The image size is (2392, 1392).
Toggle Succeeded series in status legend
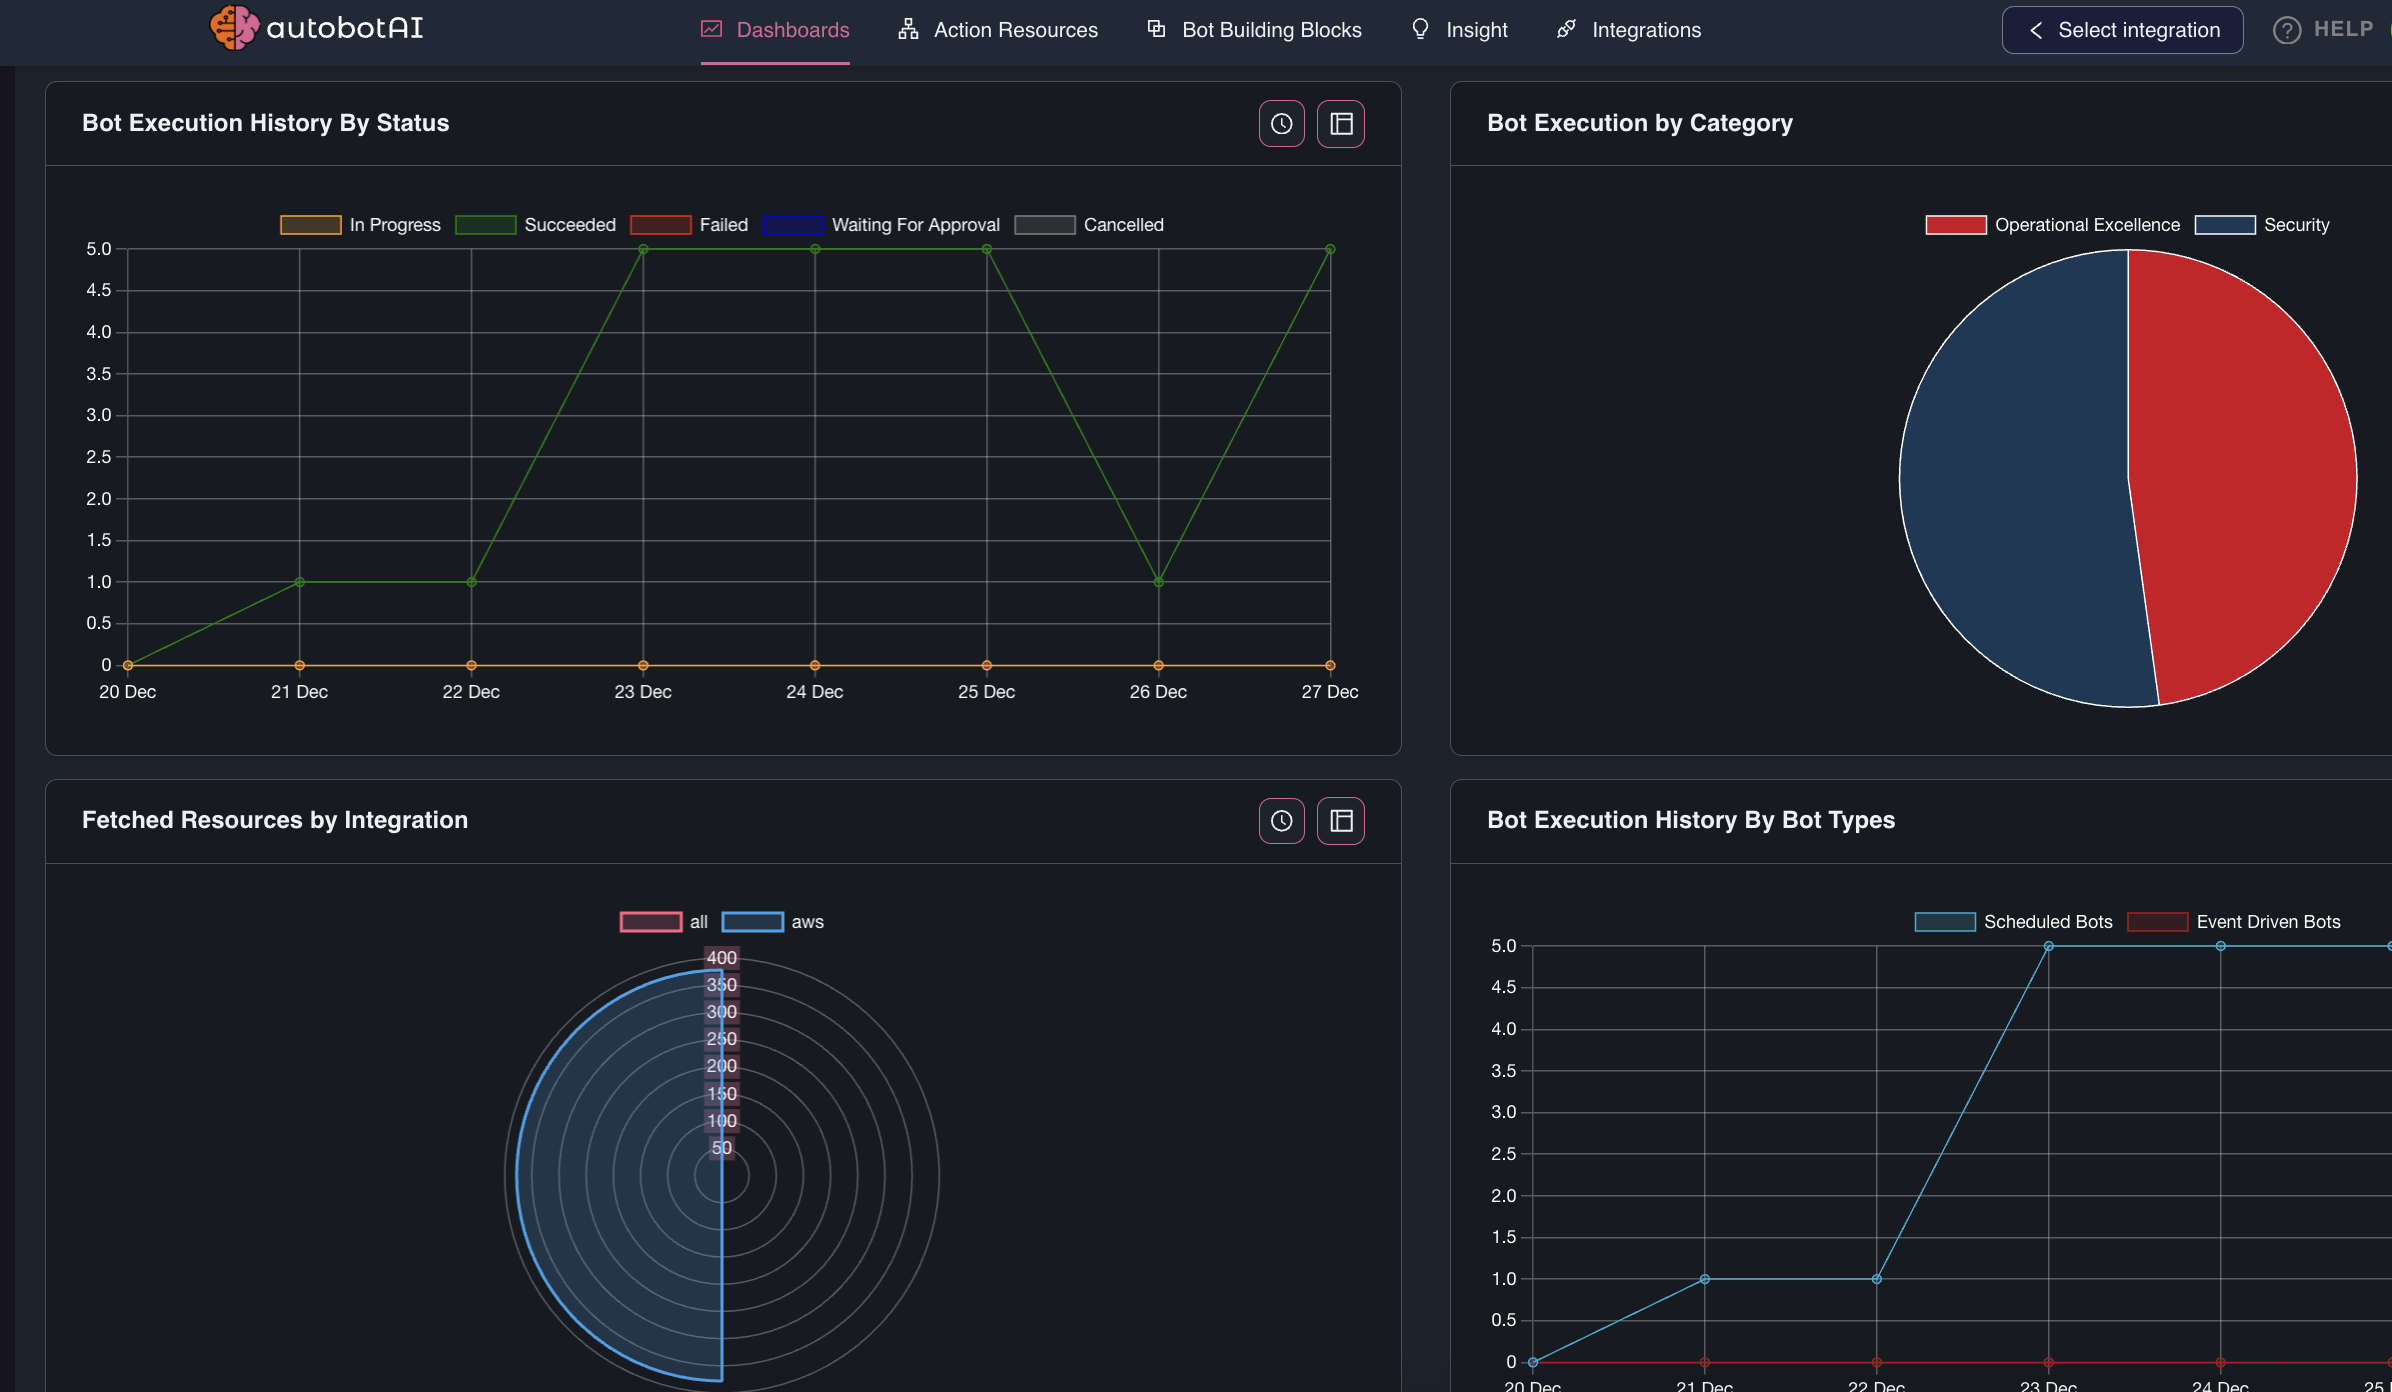[x=569, y=225]
